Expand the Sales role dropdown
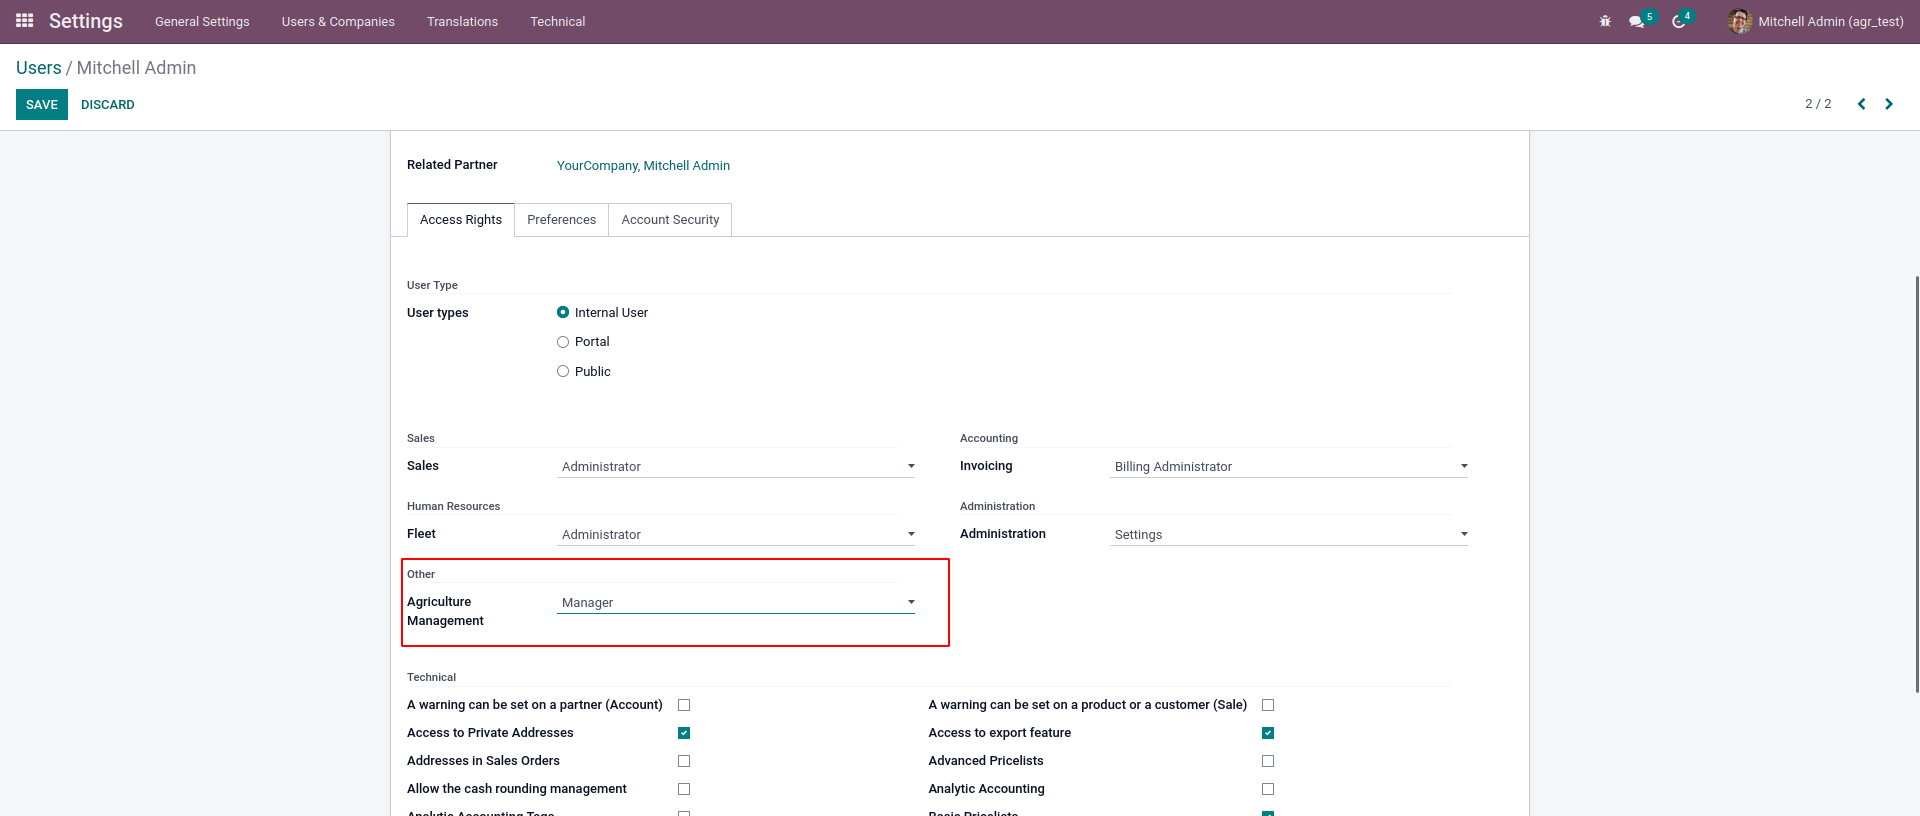 coord(735,467)
